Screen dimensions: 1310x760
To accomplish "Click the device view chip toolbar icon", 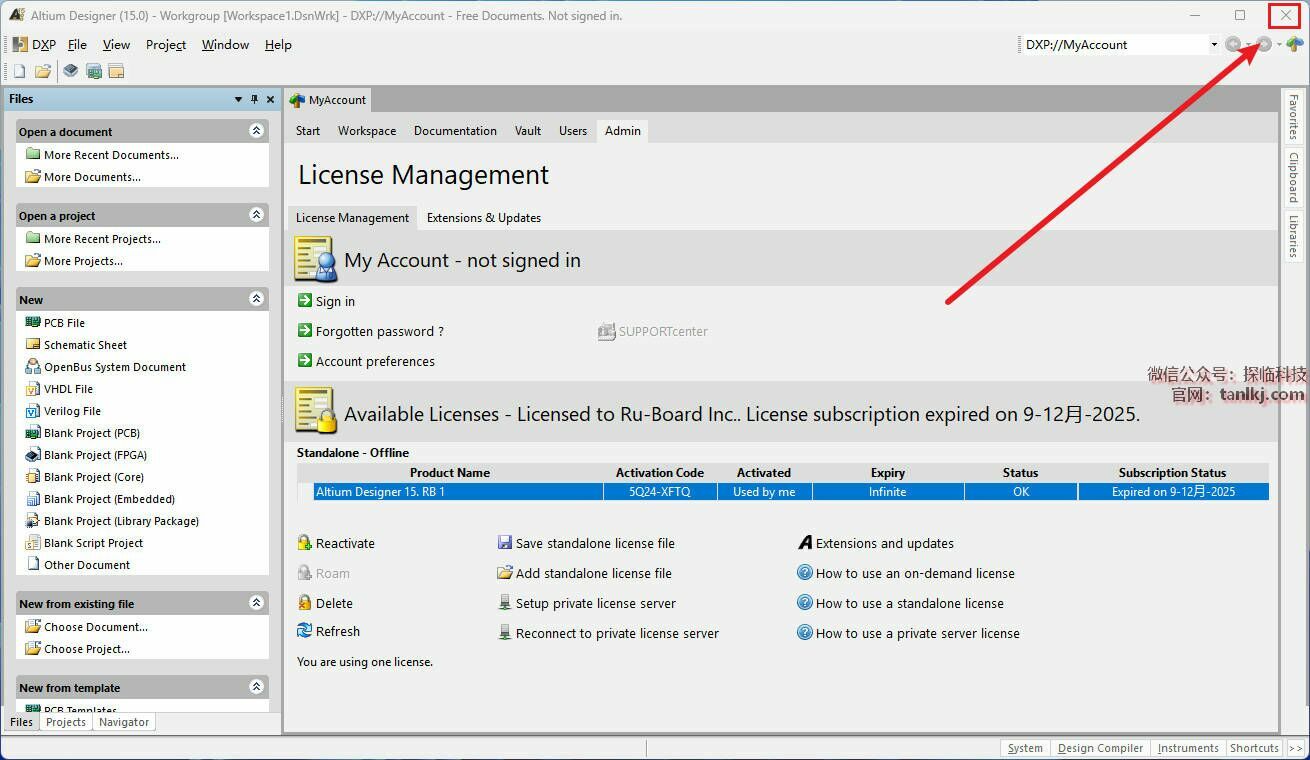I will [x=70, y=71].
